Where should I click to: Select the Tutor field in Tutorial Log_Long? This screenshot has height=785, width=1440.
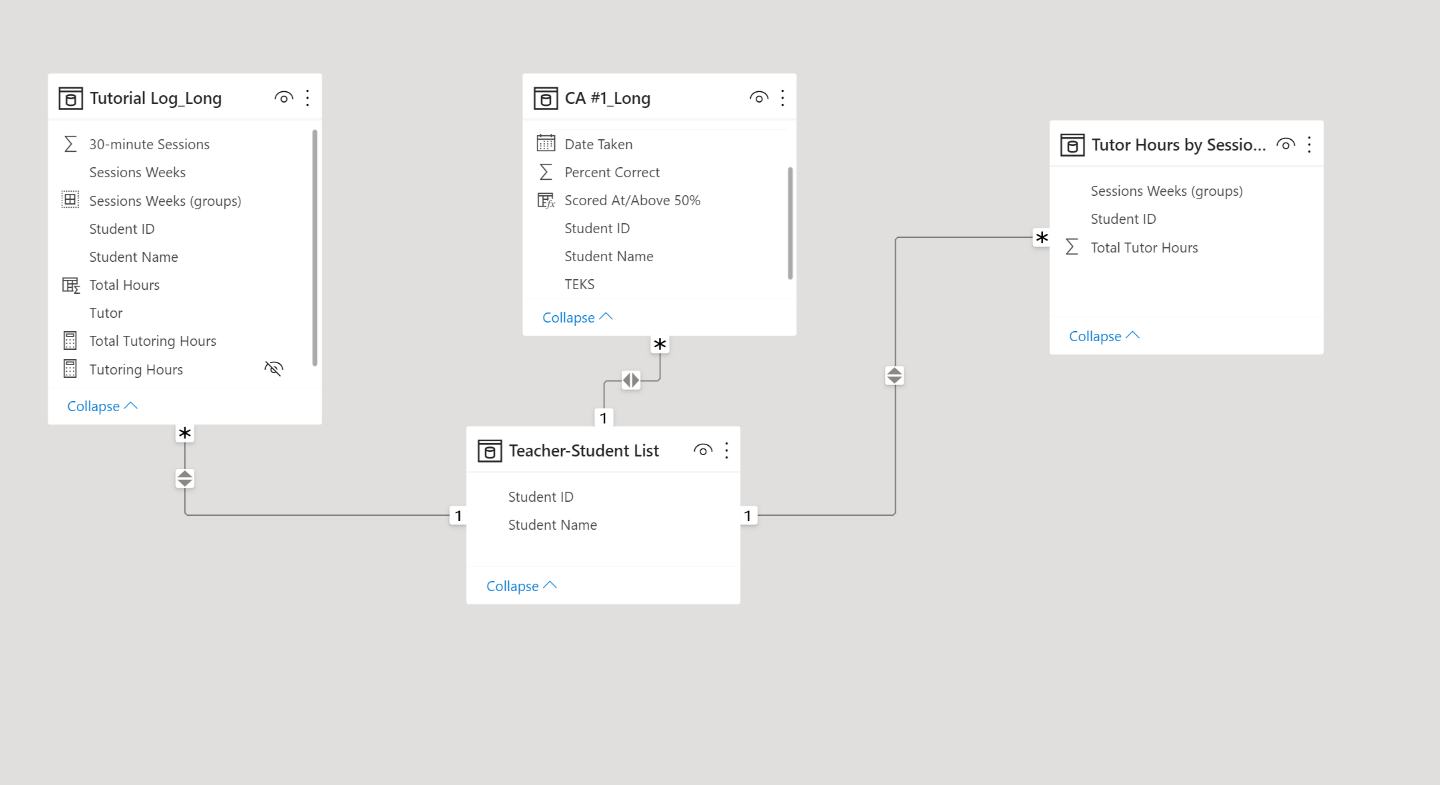click(106, 313)
